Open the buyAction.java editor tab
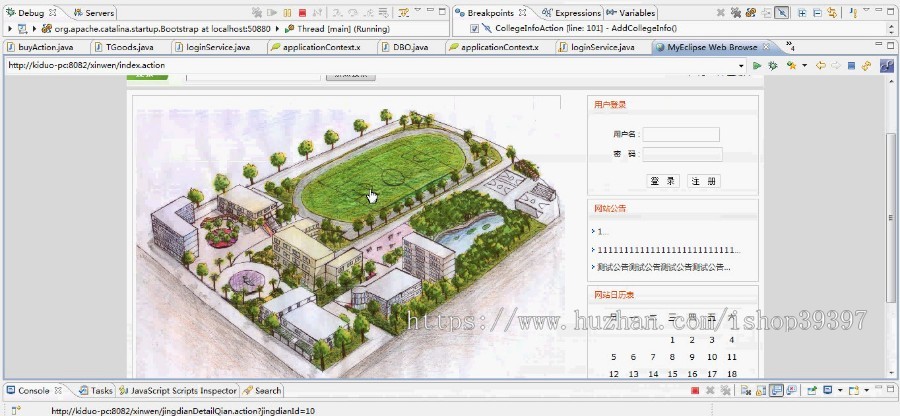This screenshot has width=900, height=416. 40,47
